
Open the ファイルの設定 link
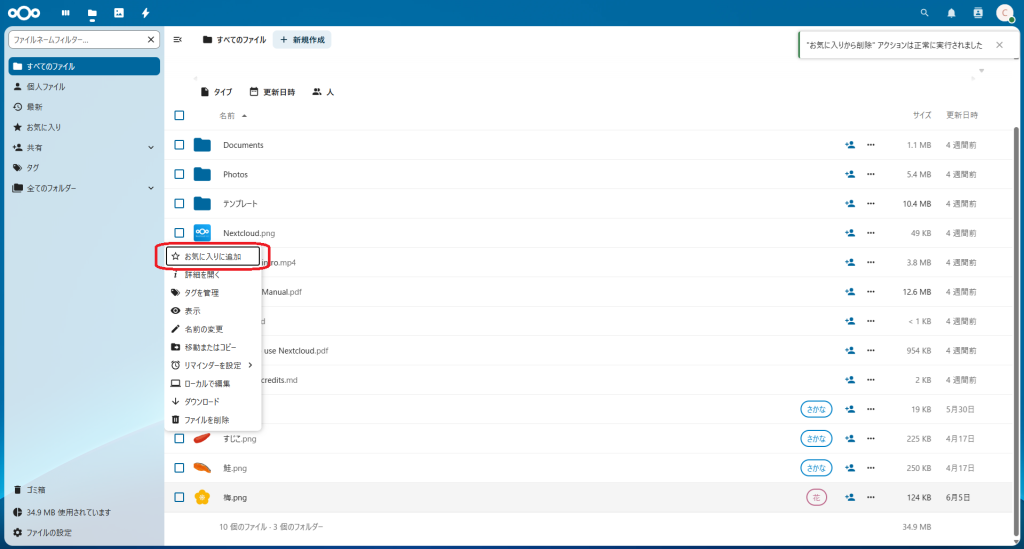click(x=48, y=532)
